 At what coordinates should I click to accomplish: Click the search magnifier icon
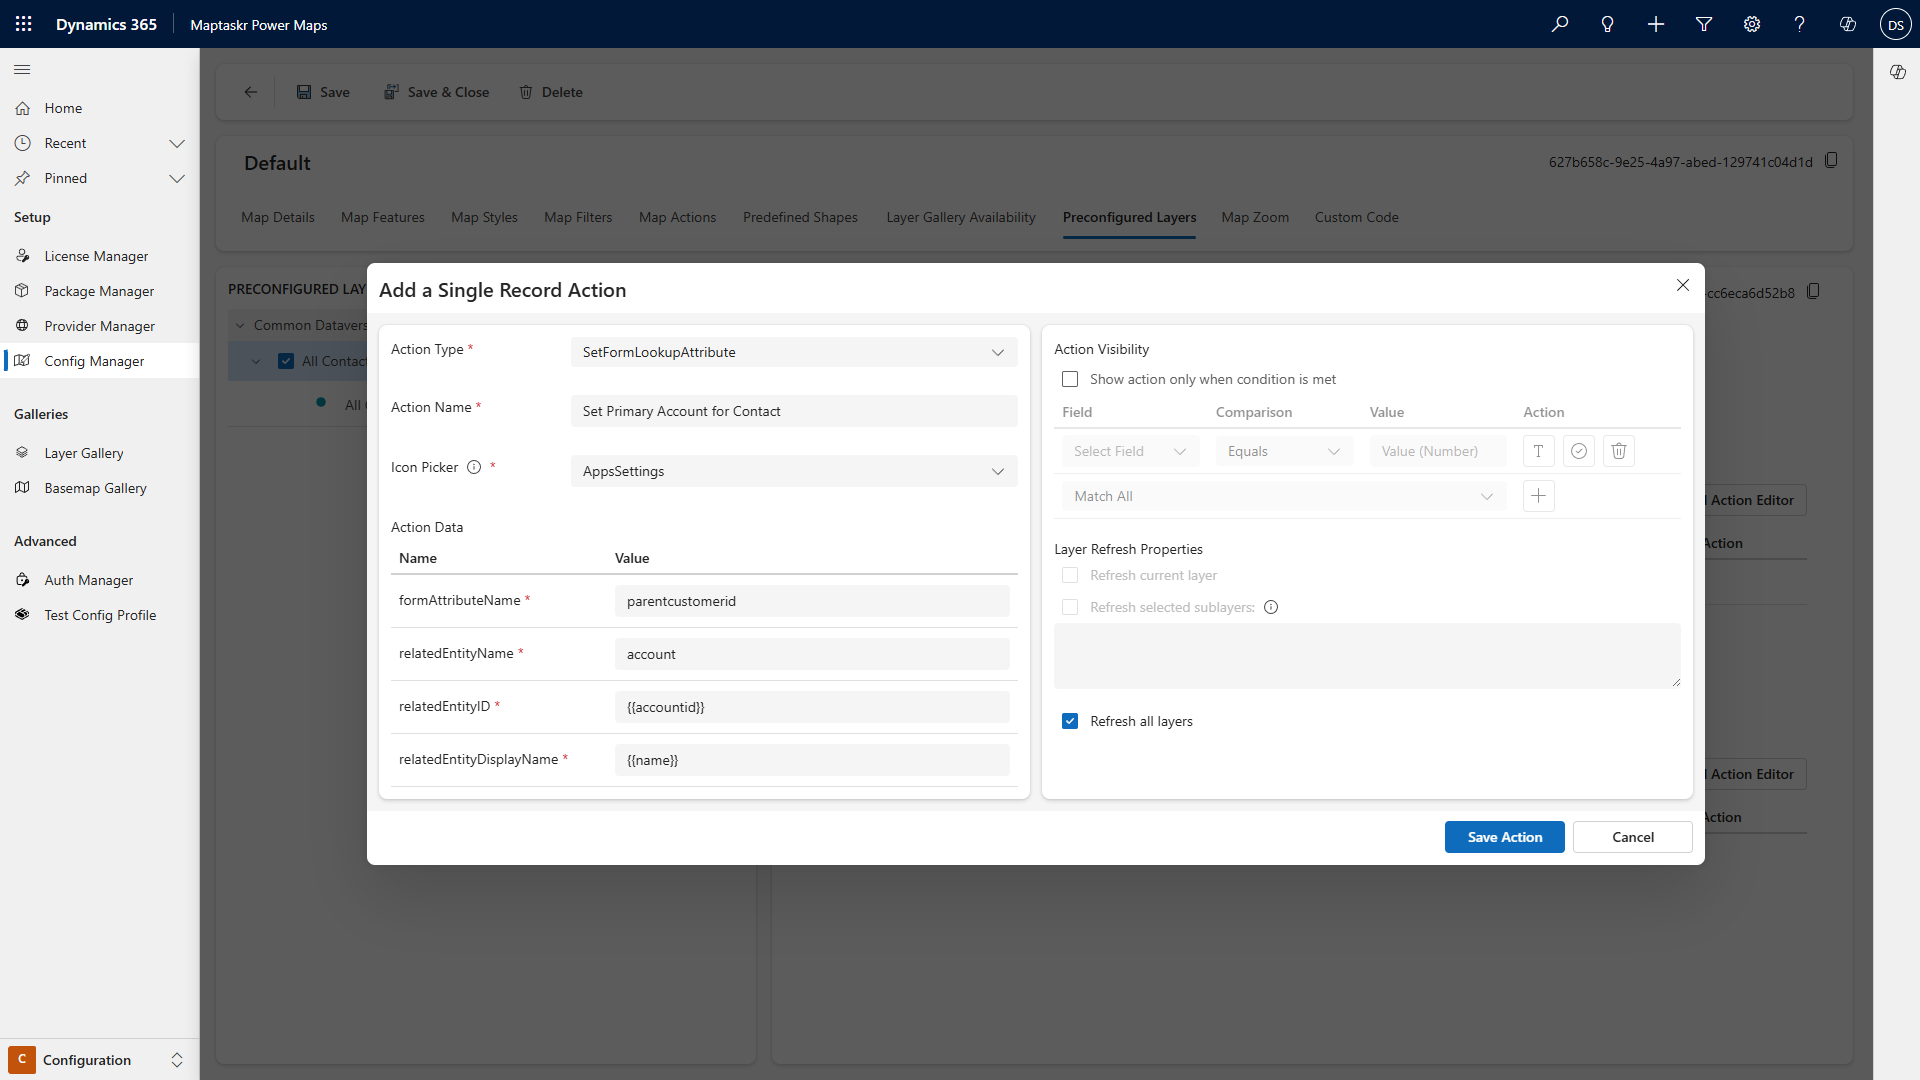(1559, 24)
